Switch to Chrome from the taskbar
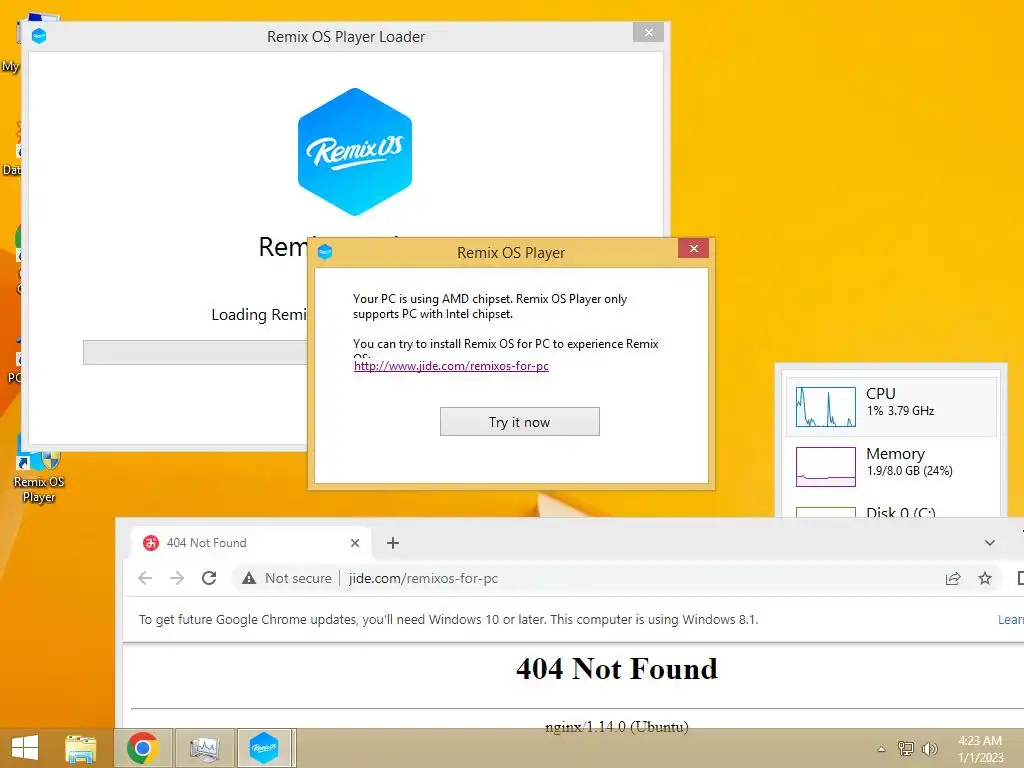The width and height of the screenshot is (1024, 768). pos(143,748)
